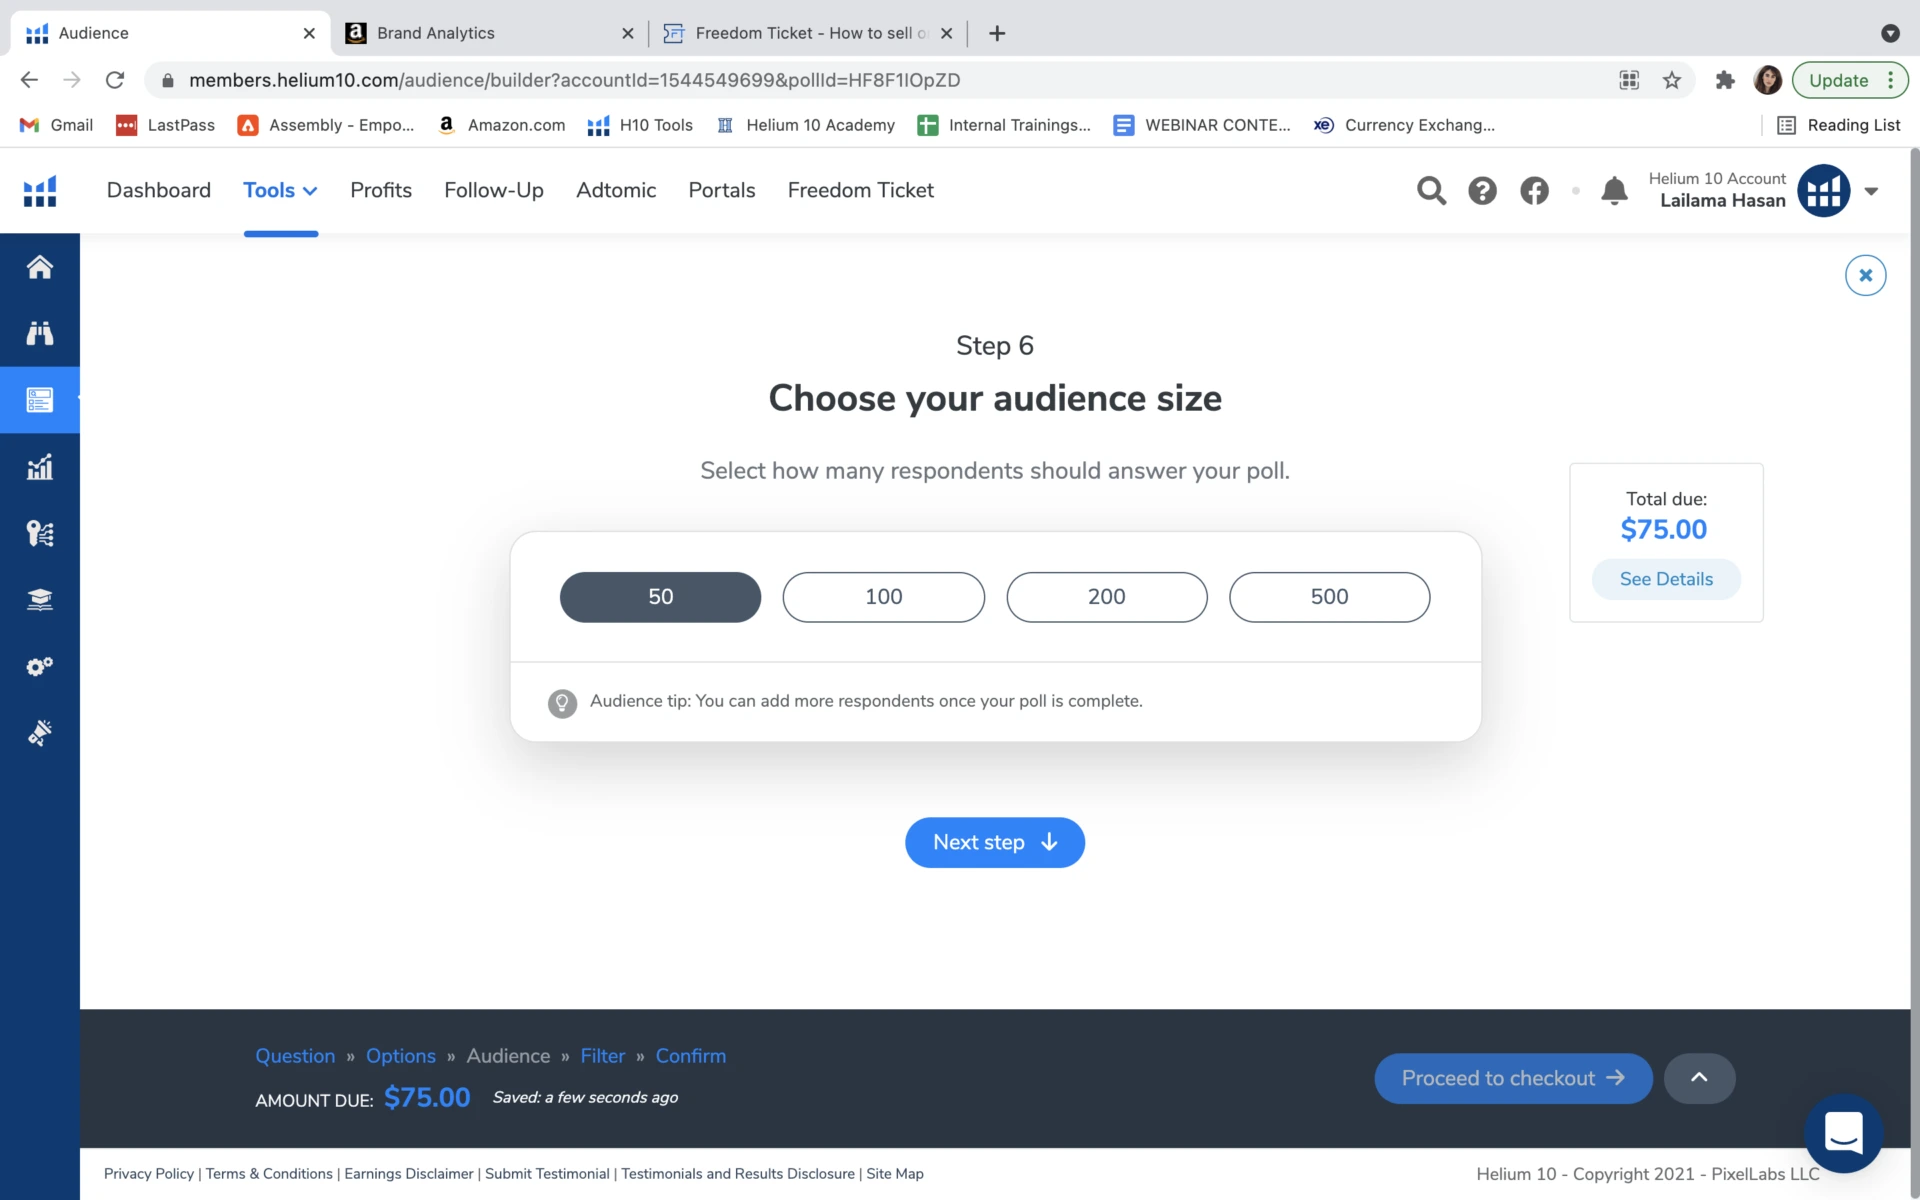Click See Details under total due
Image resolution: width=1920 pixels, height=1200 pixels.
[1666, 579]
